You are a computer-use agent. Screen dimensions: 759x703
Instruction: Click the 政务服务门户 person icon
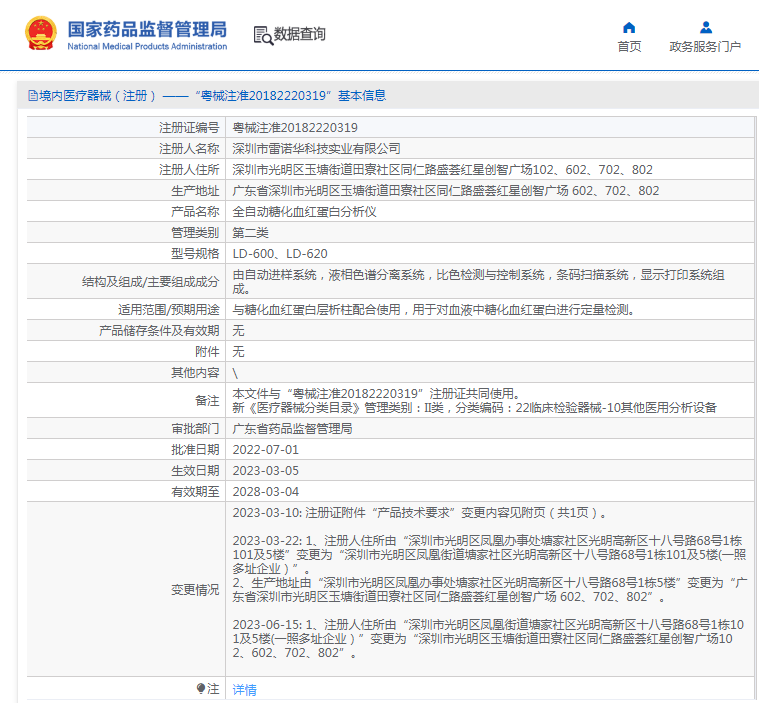click(x=705, y=28)
